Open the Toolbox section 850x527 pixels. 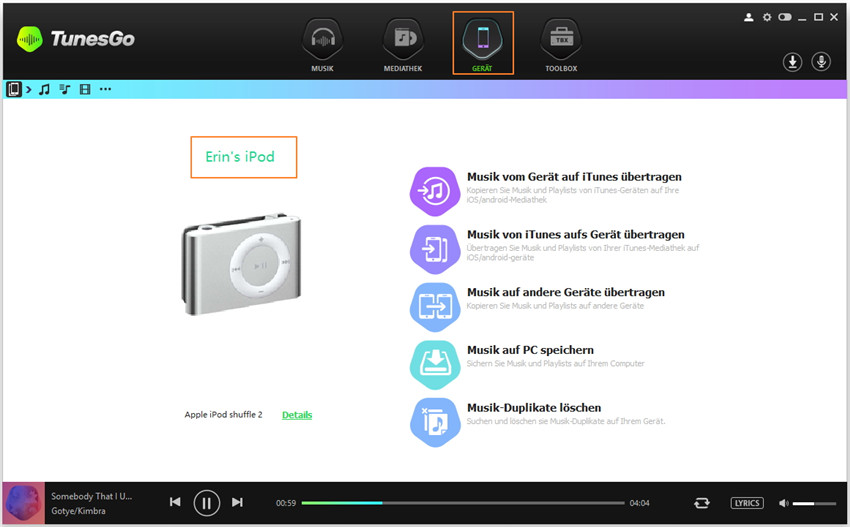(561, 45)
